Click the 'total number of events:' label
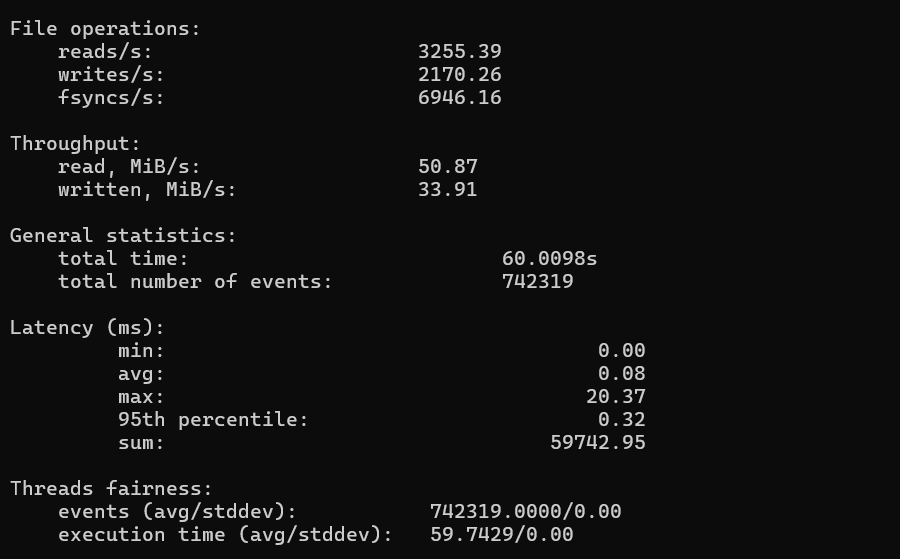Screen dimensions: 900x559 195,282
